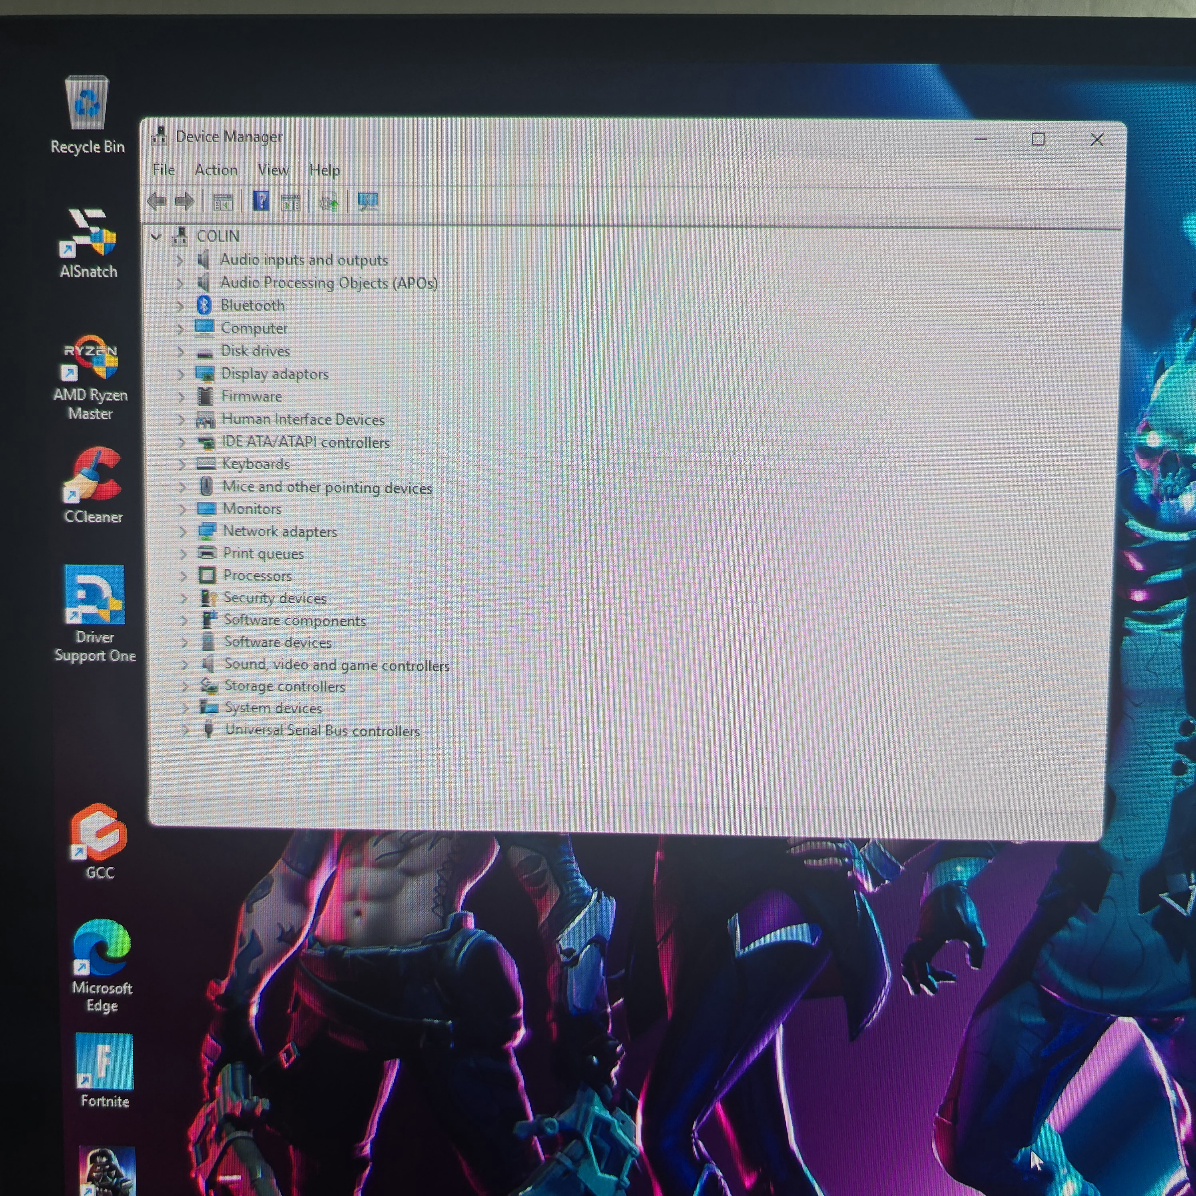Click the Forward arrow in Device Manager toolbar

click(x=185, y=201)
